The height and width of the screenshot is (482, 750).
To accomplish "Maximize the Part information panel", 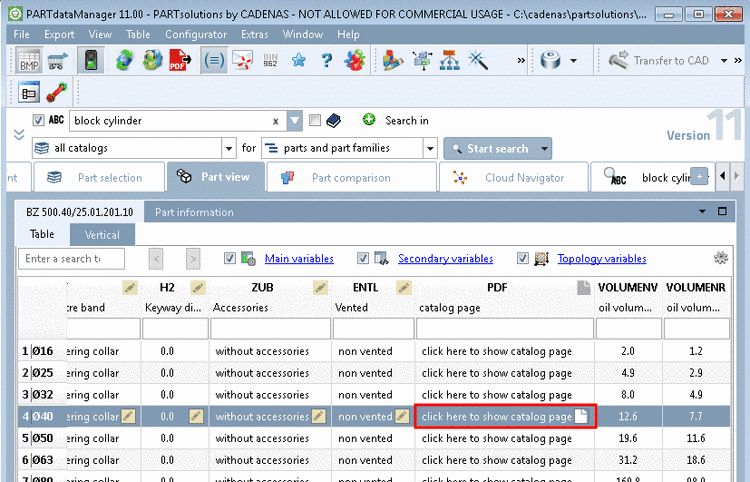I will pos(722,211).
